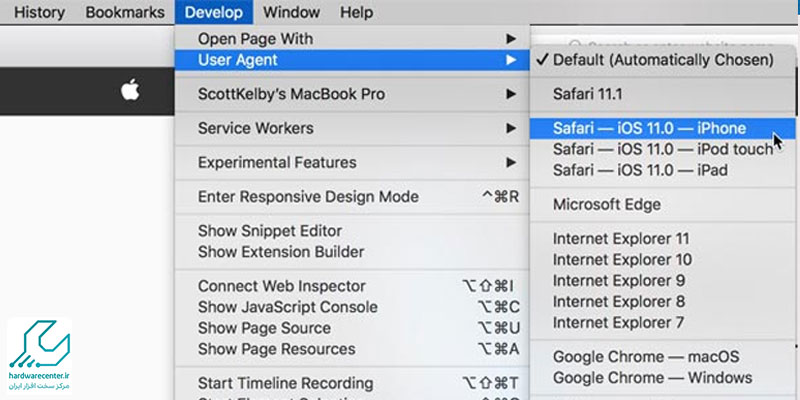Choose Show Snippet Editor
The image size is (800, 400).
point(352,231)
